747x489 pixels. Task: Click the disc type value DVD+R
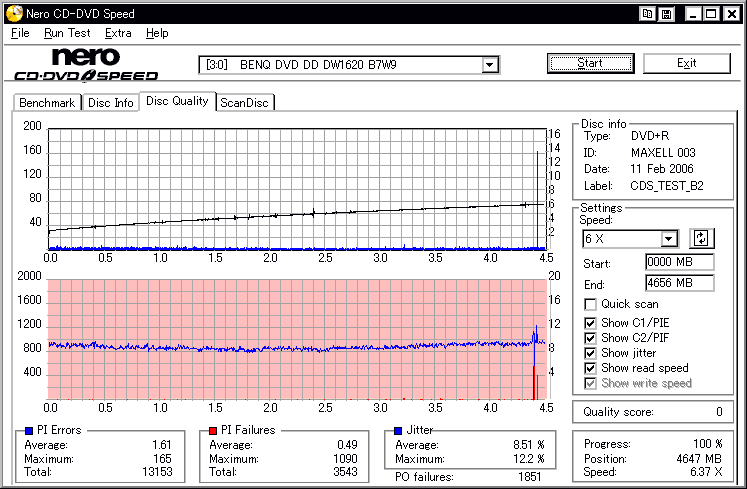click(x=650, y=136)
